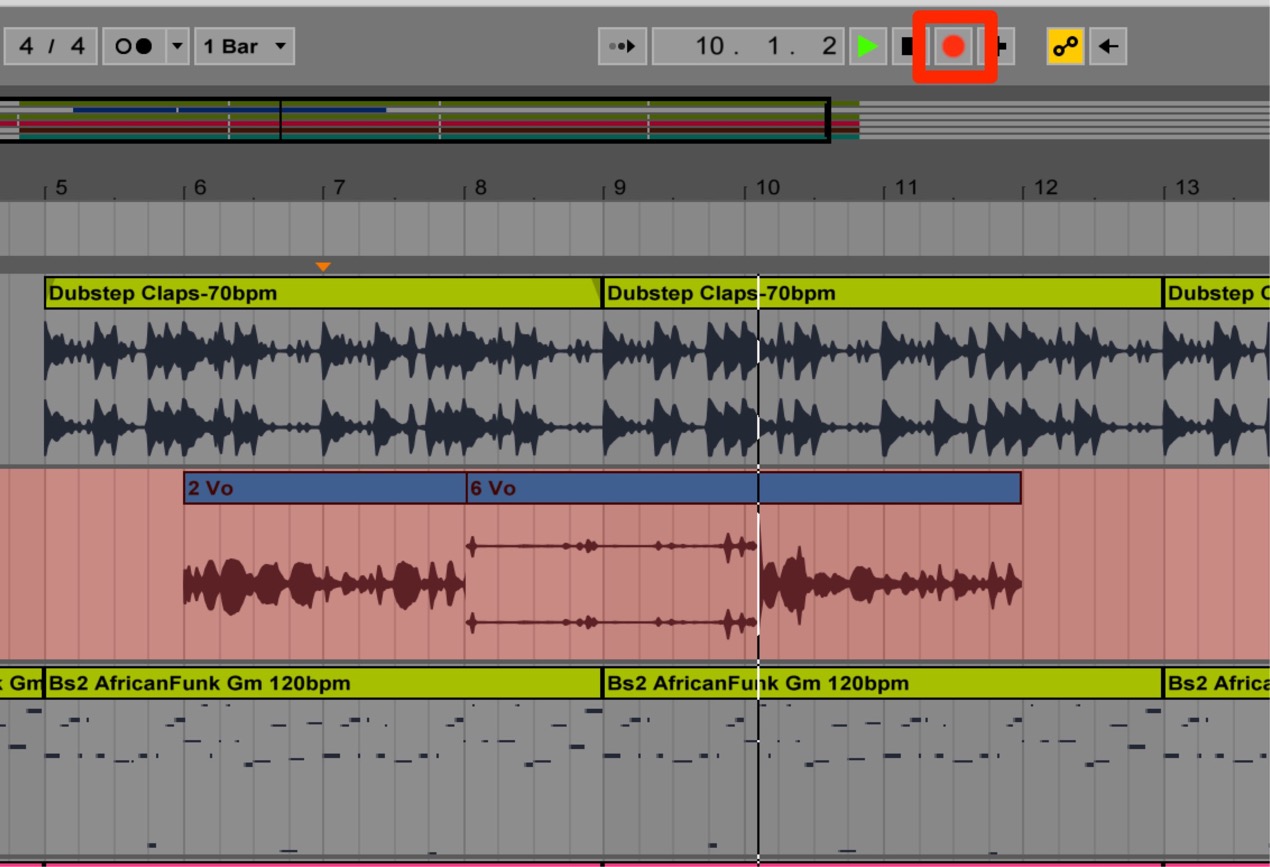
Task: Click bar 11 on the beat-time ruler
Action: point(906,188)
